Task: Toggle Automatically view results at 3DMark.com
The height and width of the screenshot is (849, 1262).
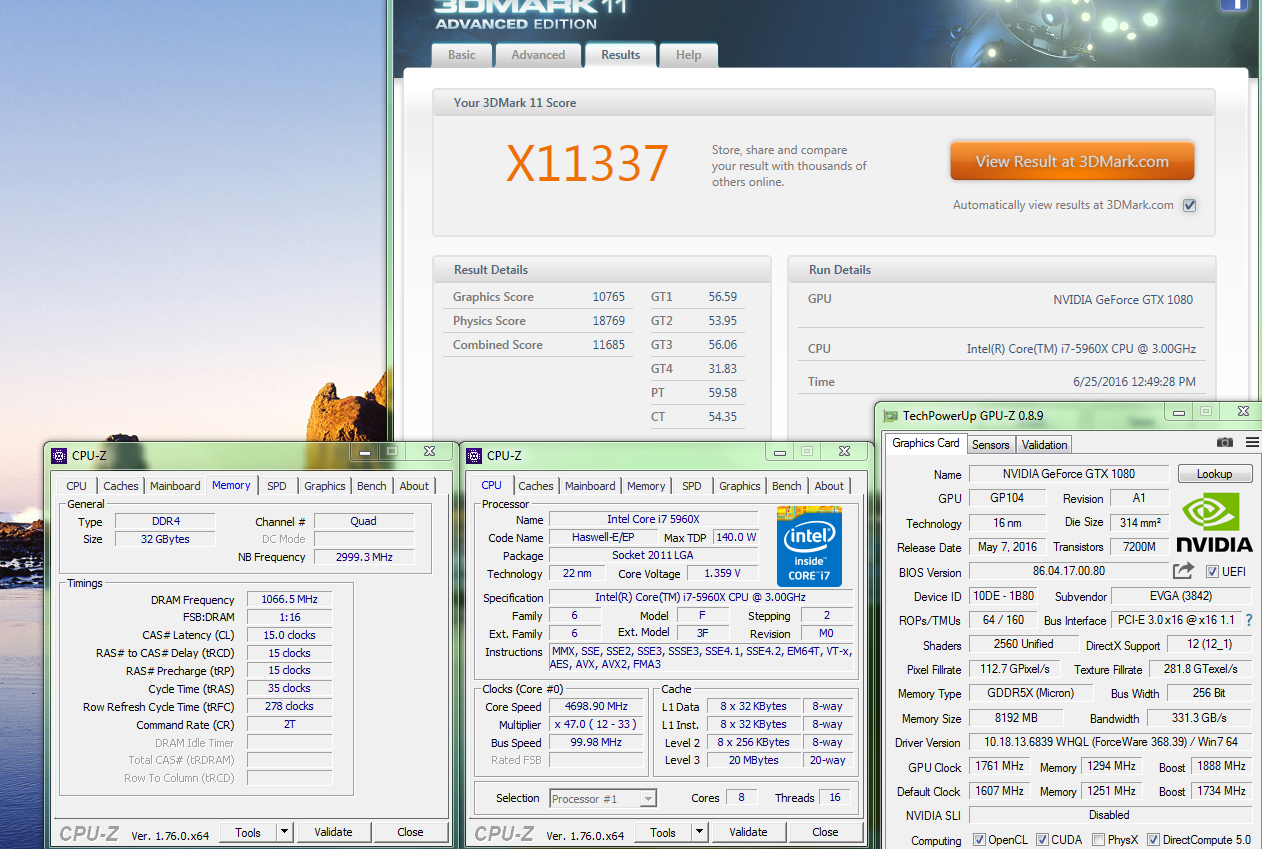Action: click(1189, 205)
